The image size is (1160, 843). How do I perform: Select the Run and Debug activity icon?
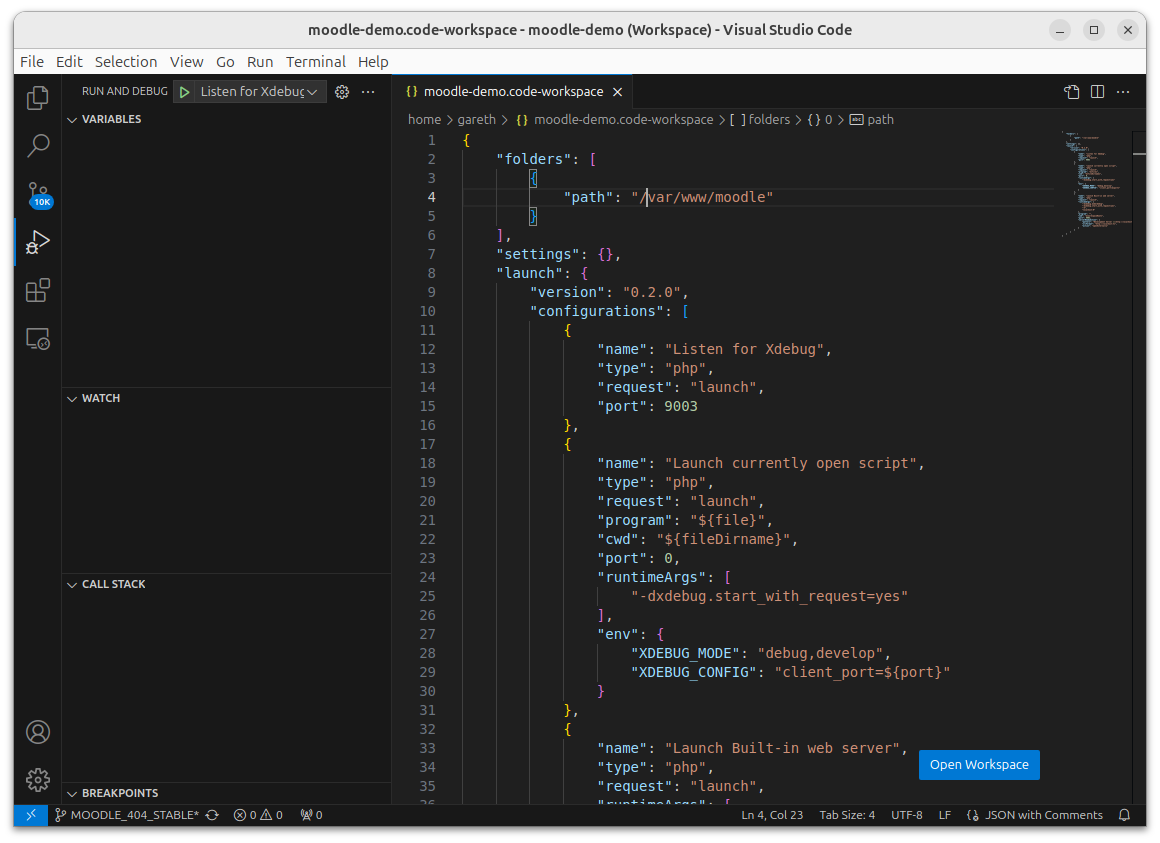click(38, 242)
